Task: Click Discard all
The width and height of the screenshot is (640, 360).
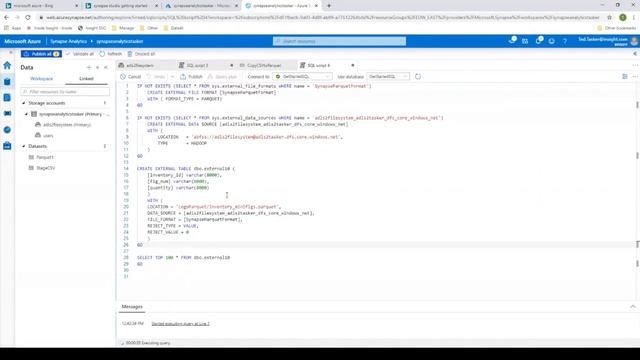Action: click(141, 54)
